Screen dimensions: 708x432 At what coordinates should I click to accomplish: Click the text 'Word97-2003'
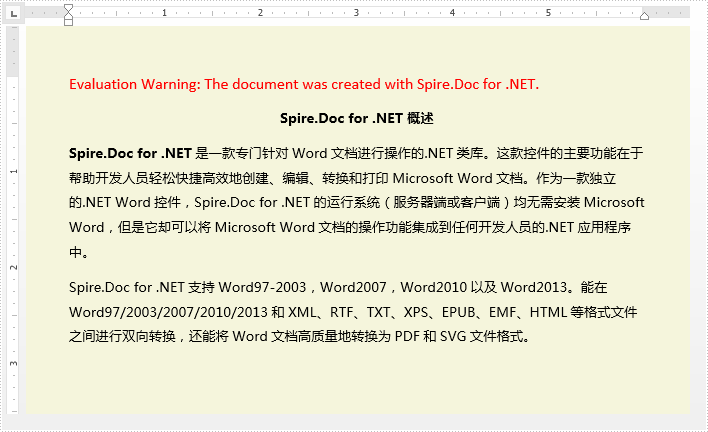tap(262, 287)
